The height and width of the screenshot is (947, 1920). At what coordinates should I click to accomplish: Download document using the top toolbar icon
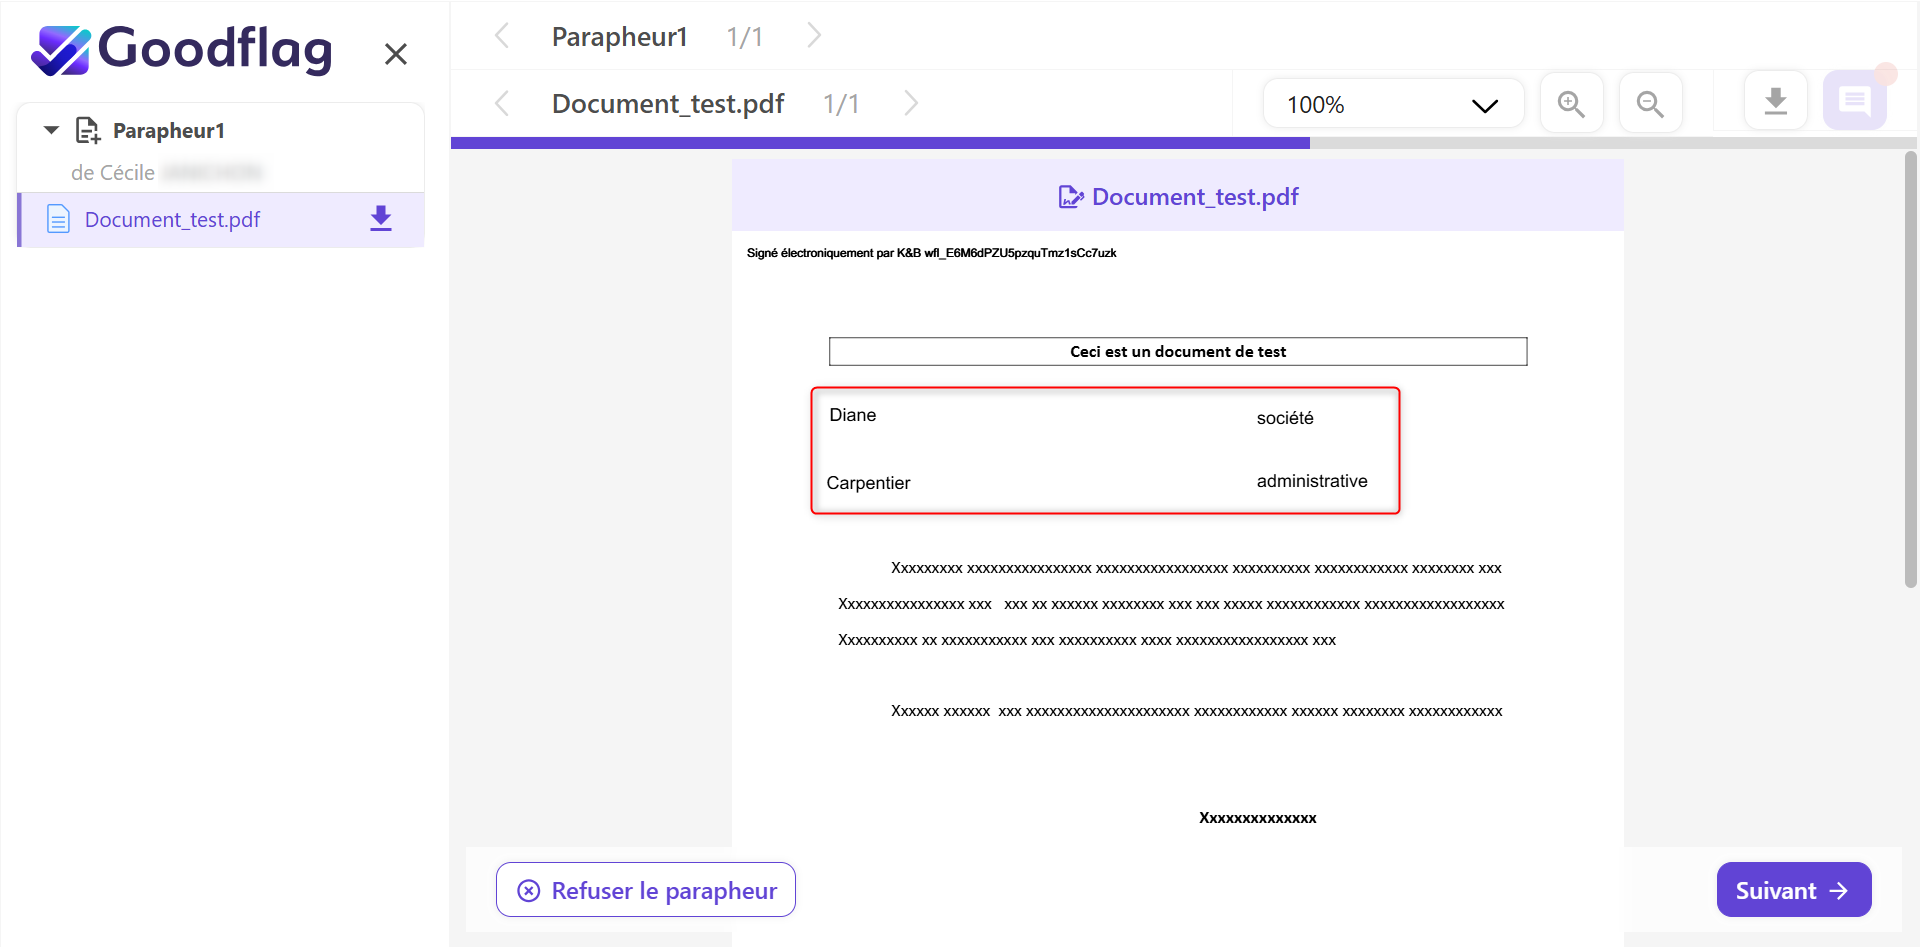point(1775,101)
